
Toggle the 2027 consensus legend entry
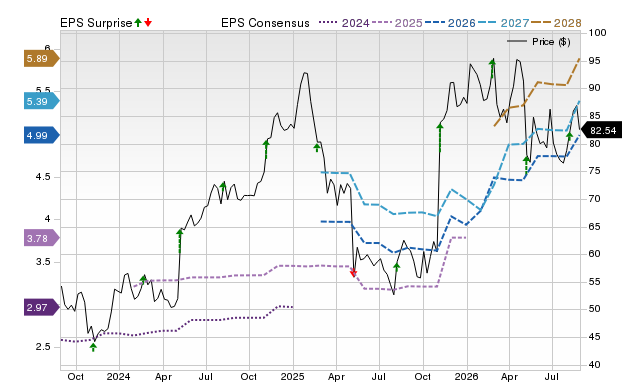(503, 23)
